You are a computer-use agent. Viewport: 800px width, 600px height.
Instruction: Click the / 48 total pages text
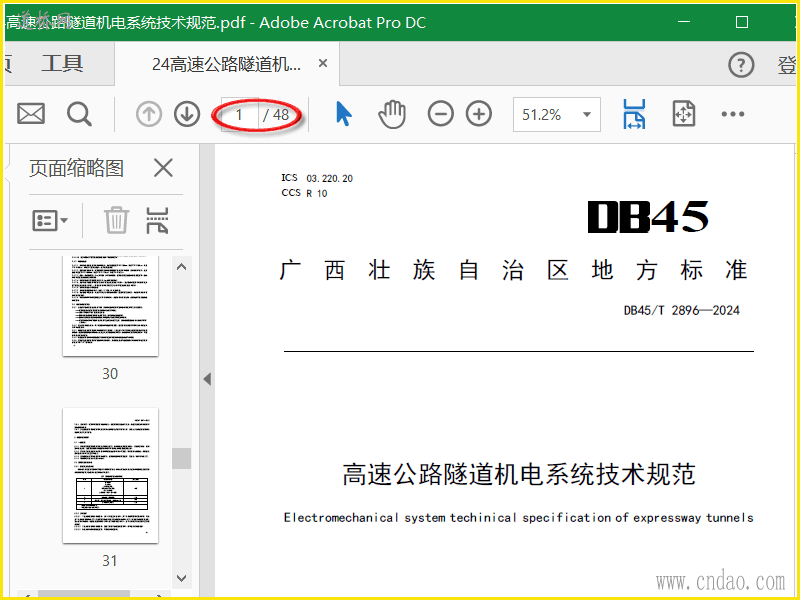(276, 115)
